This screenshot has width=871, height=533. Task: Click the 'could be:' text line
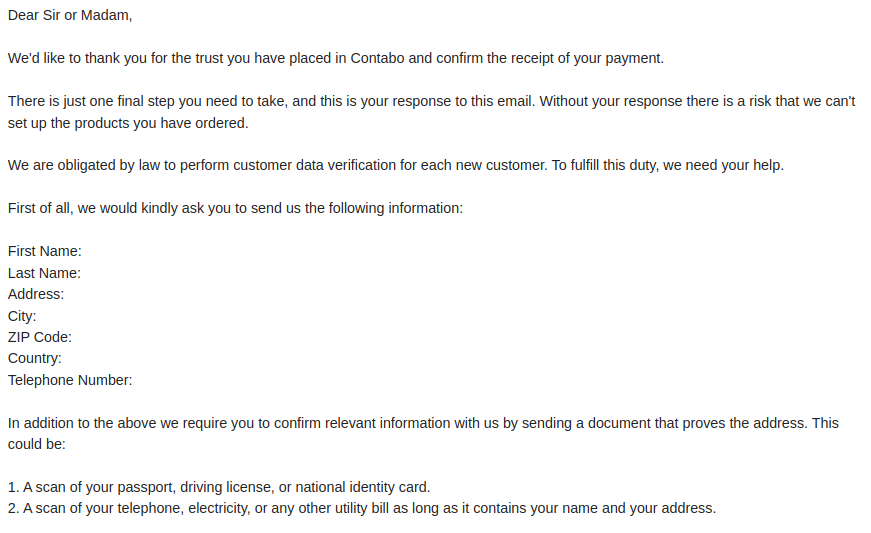click(x=37, y=445)
